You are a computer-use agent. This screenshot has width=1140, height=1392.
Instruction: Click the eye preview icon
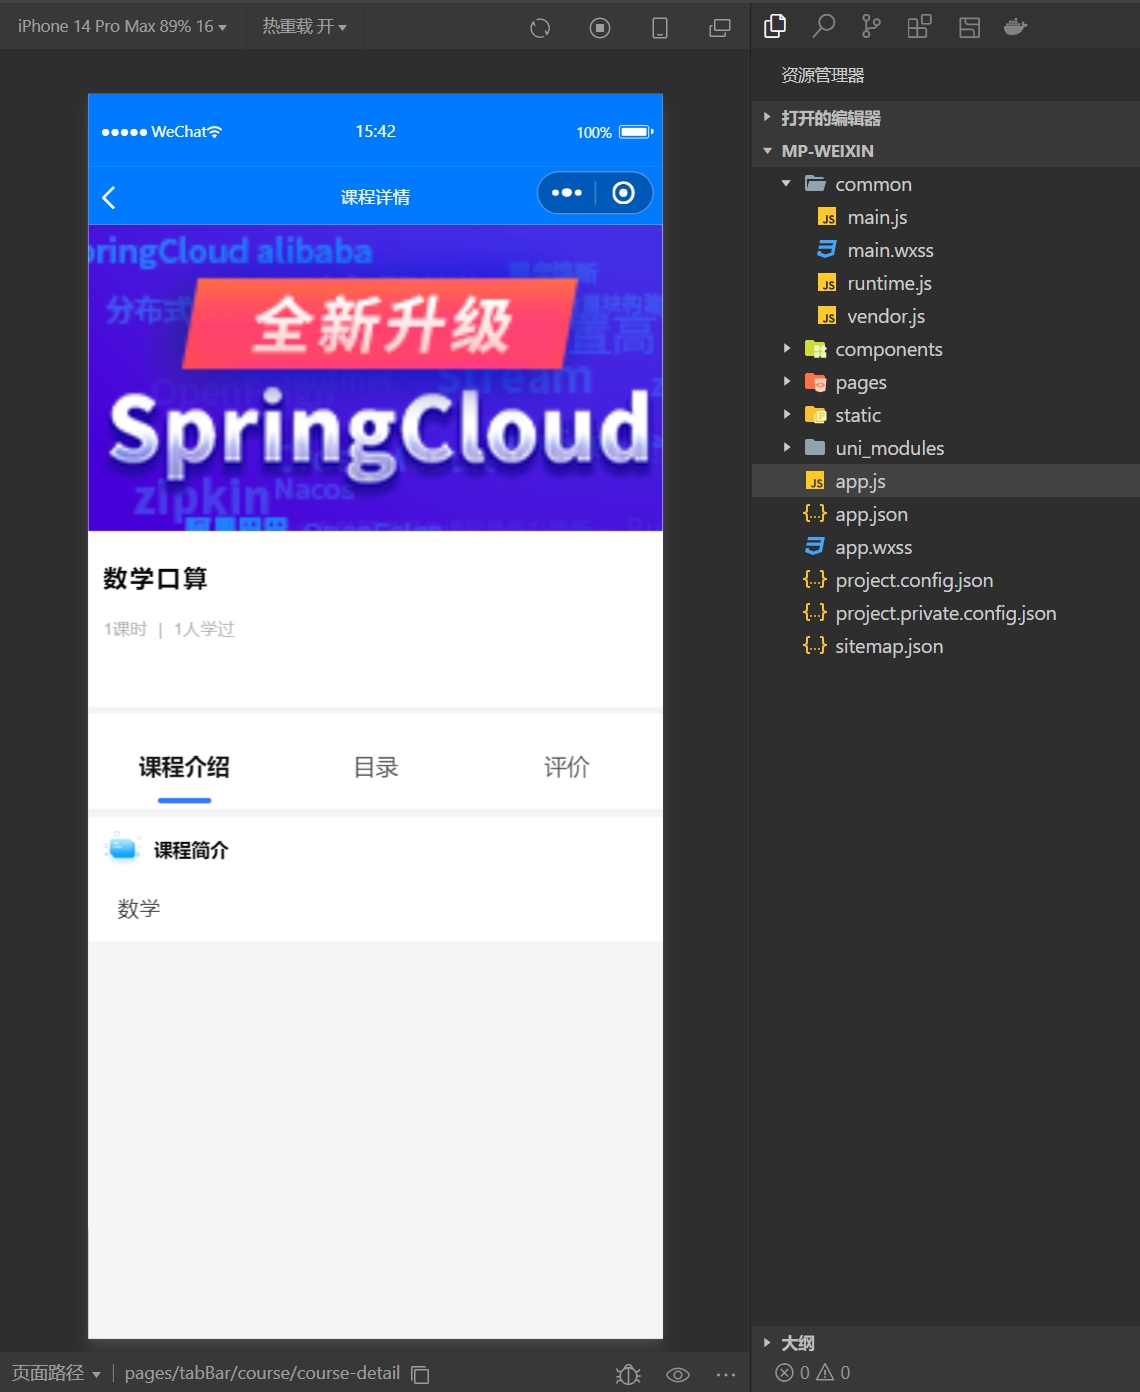tap(678, 1374)
